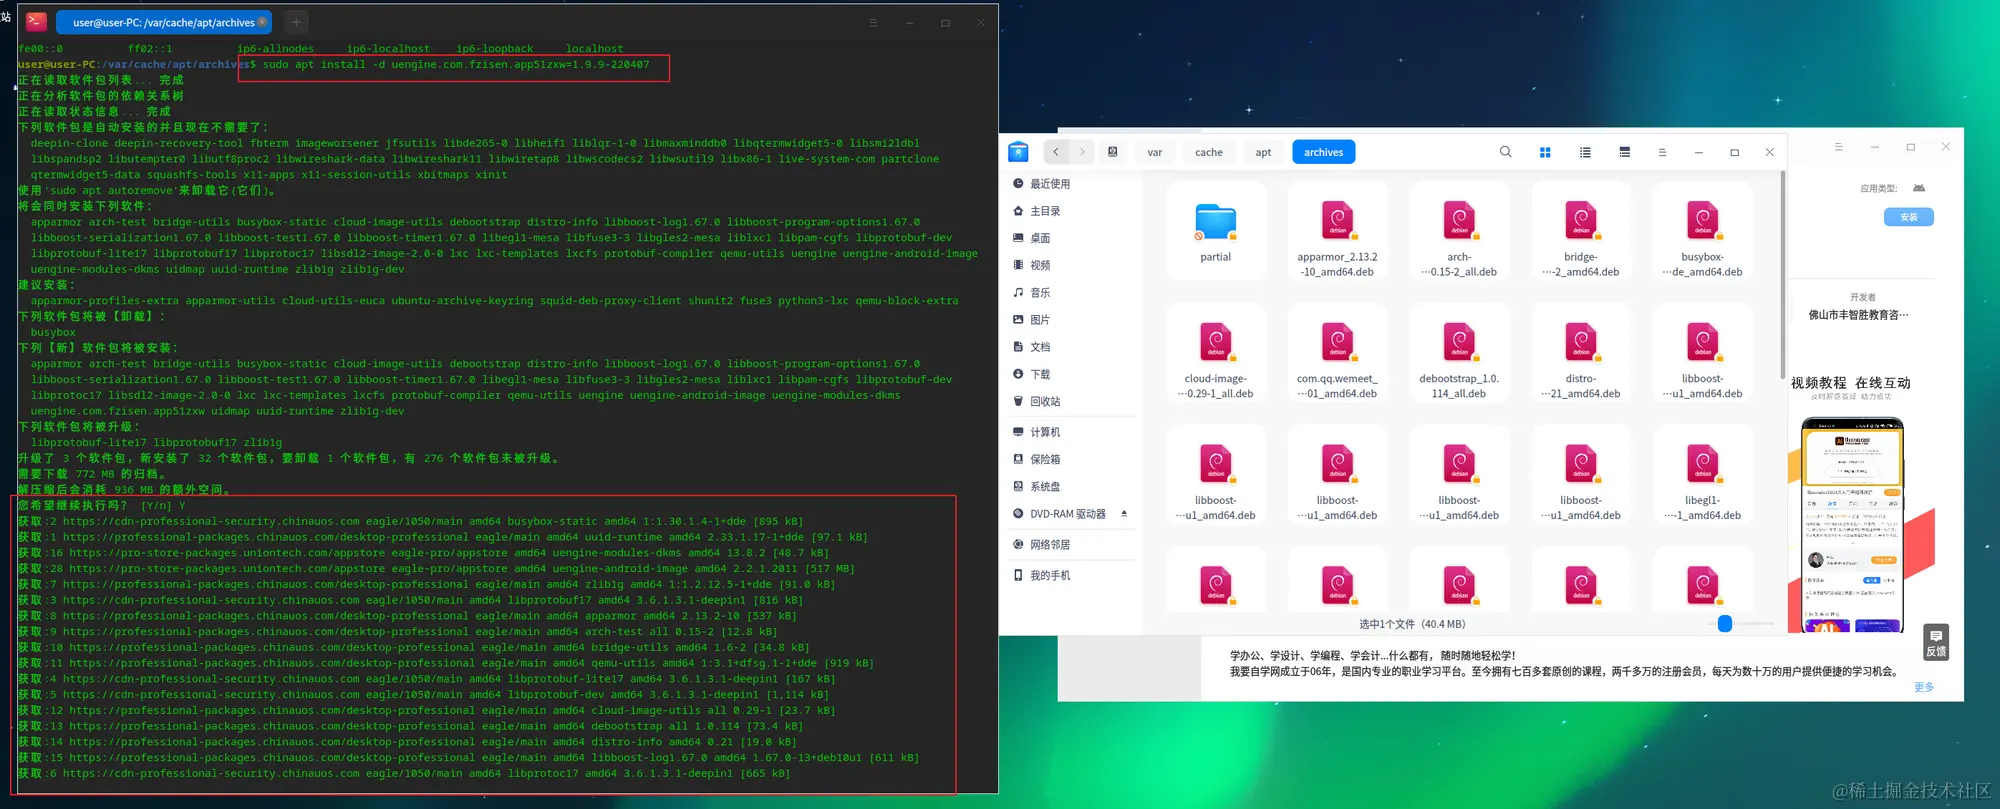Select the user@user-PC terminal tab
This screenshot has width=2000, height=809.
(x=162, y=22)
